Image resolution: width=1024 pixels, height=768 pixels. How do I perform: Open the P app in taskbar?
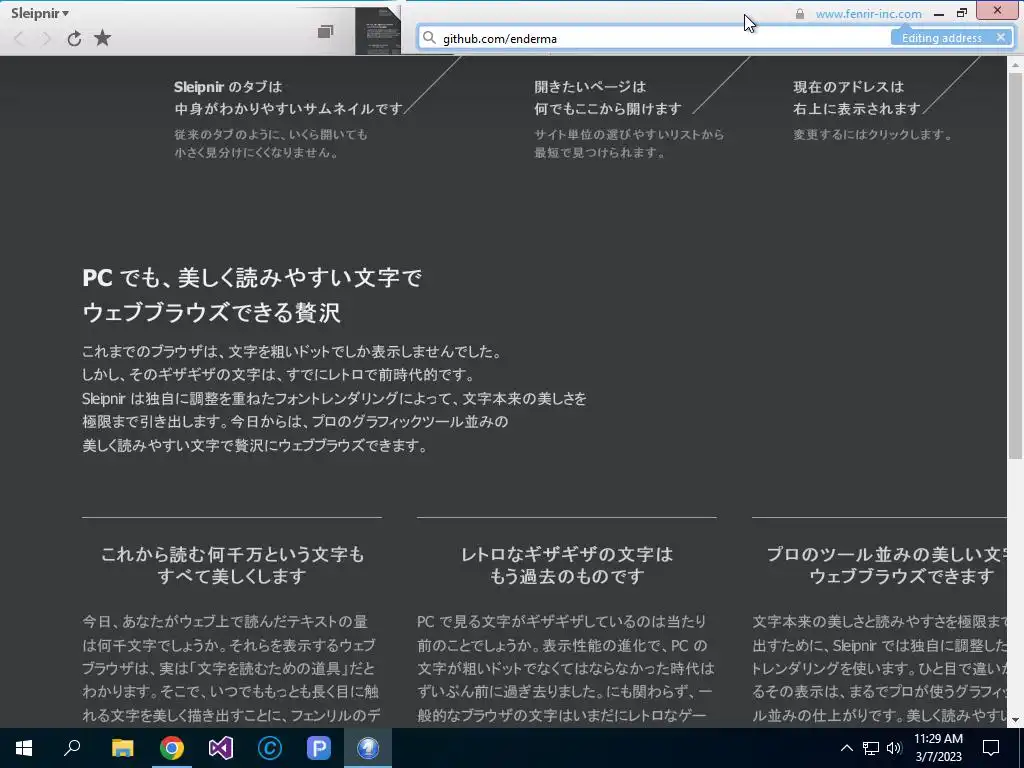click(319, 748)
